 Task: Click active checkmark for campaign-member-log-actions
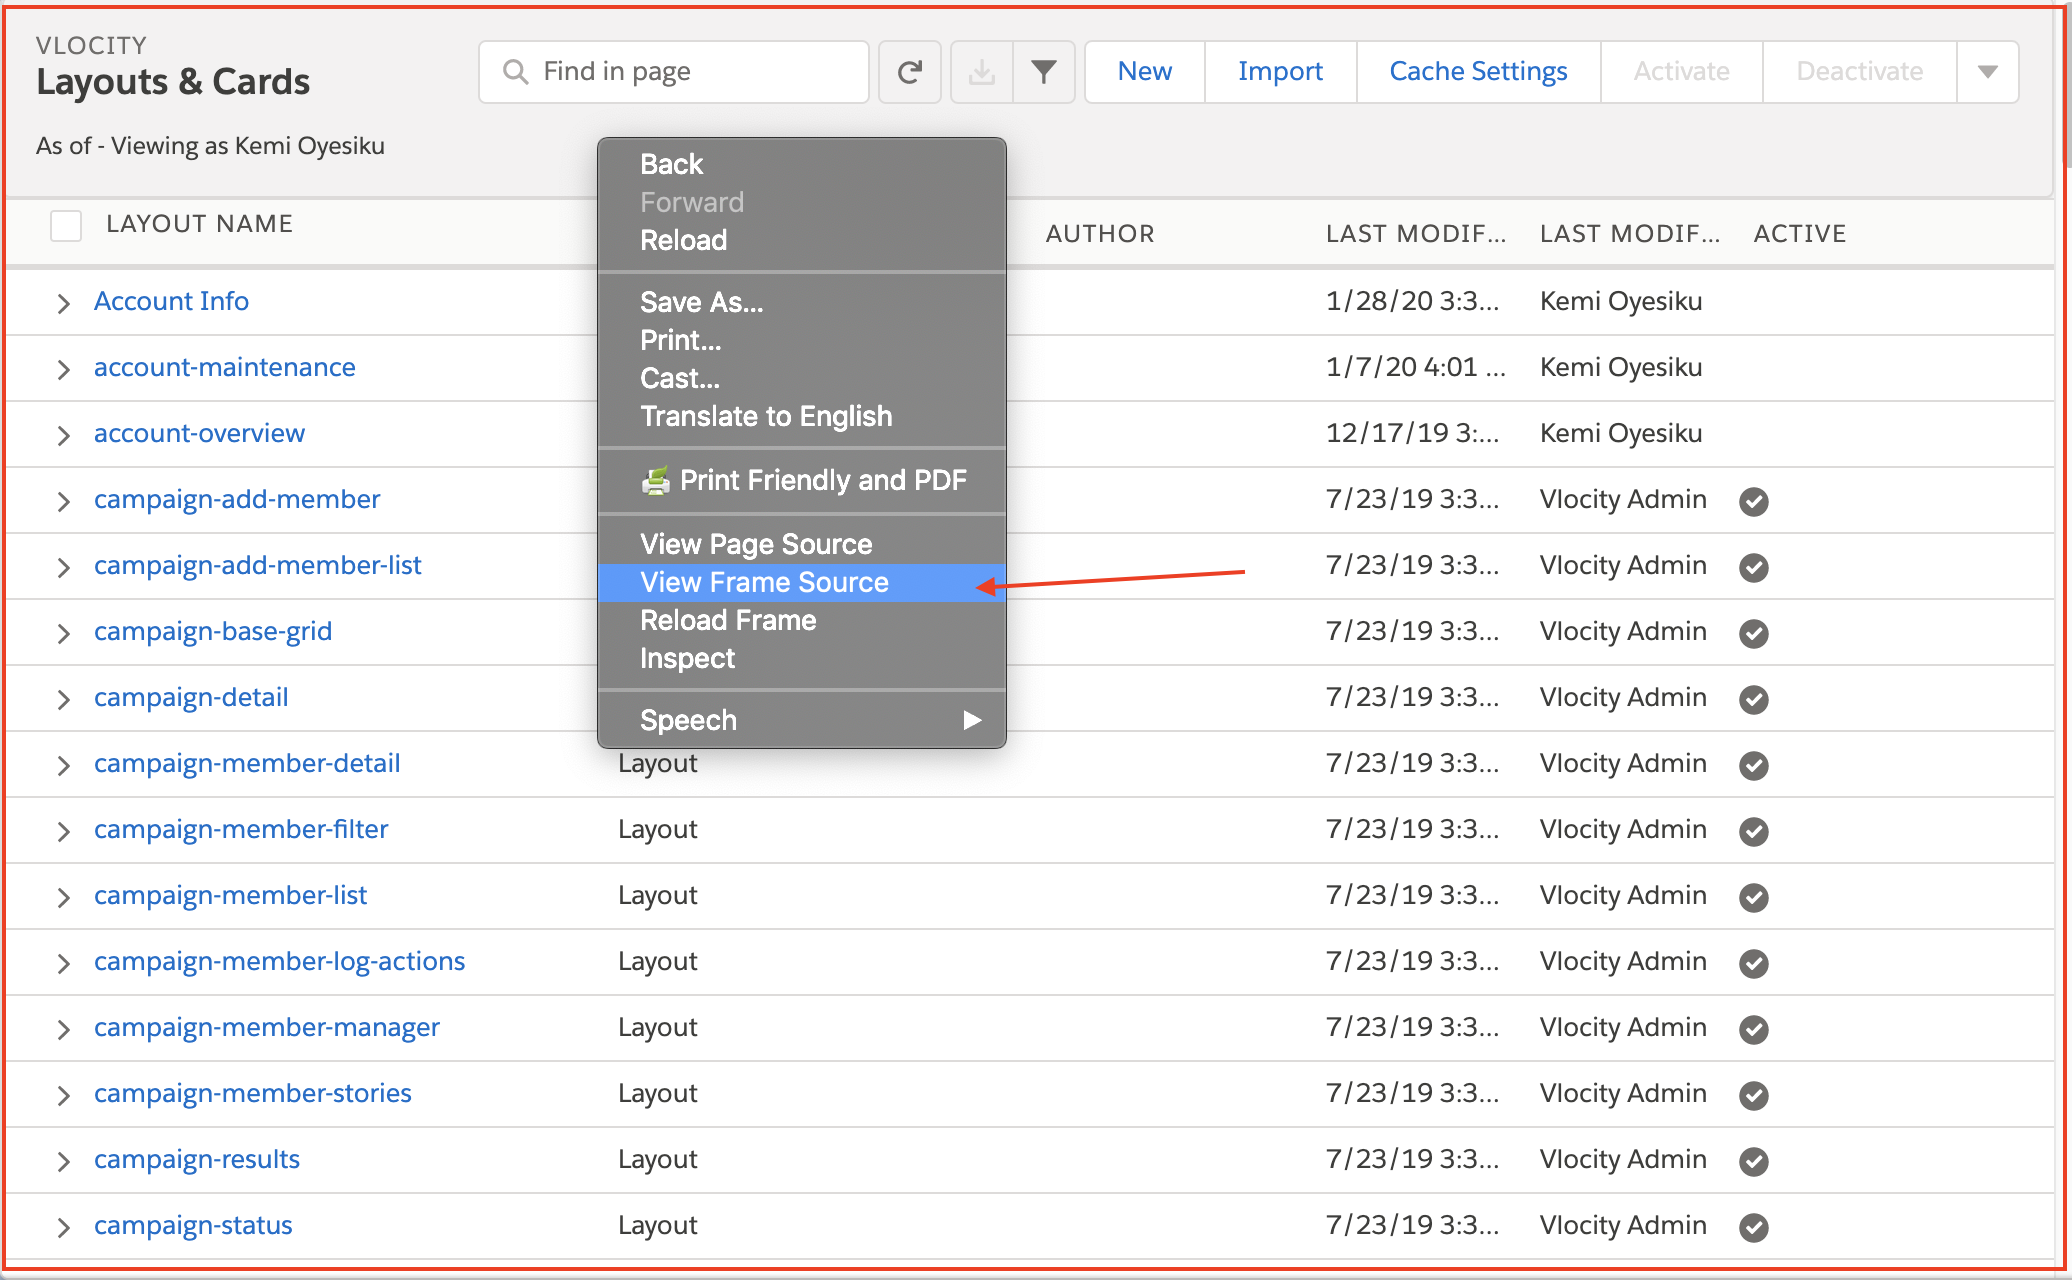[1754, 963]
